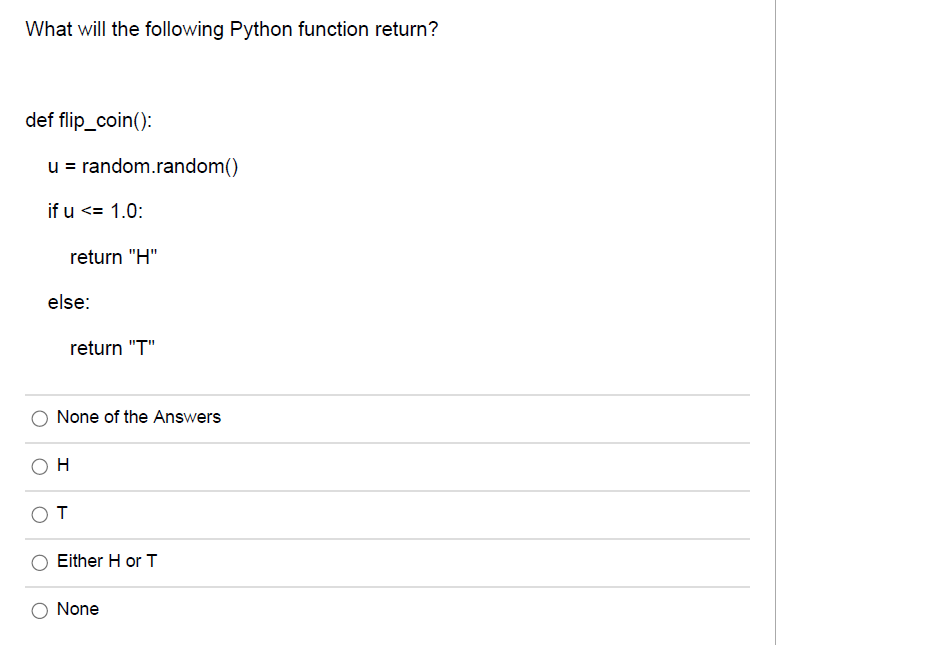
Task: Click the question heading about Python function
Action: (231, 29)
